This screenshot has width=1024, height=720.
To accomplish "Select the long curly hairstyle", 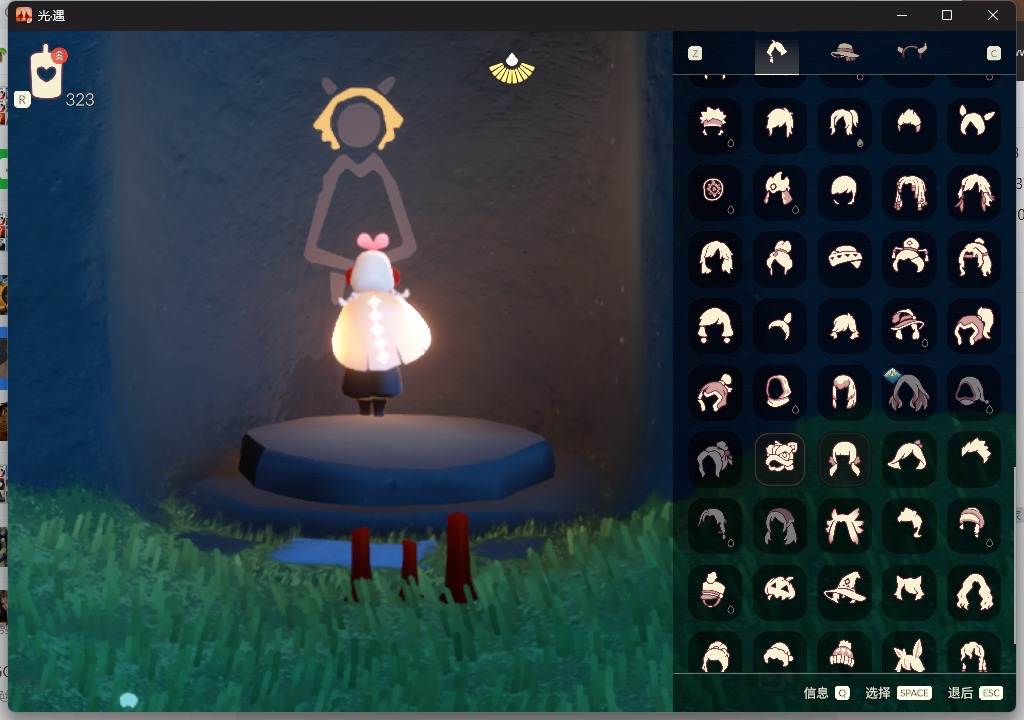I will coord(973,593).
